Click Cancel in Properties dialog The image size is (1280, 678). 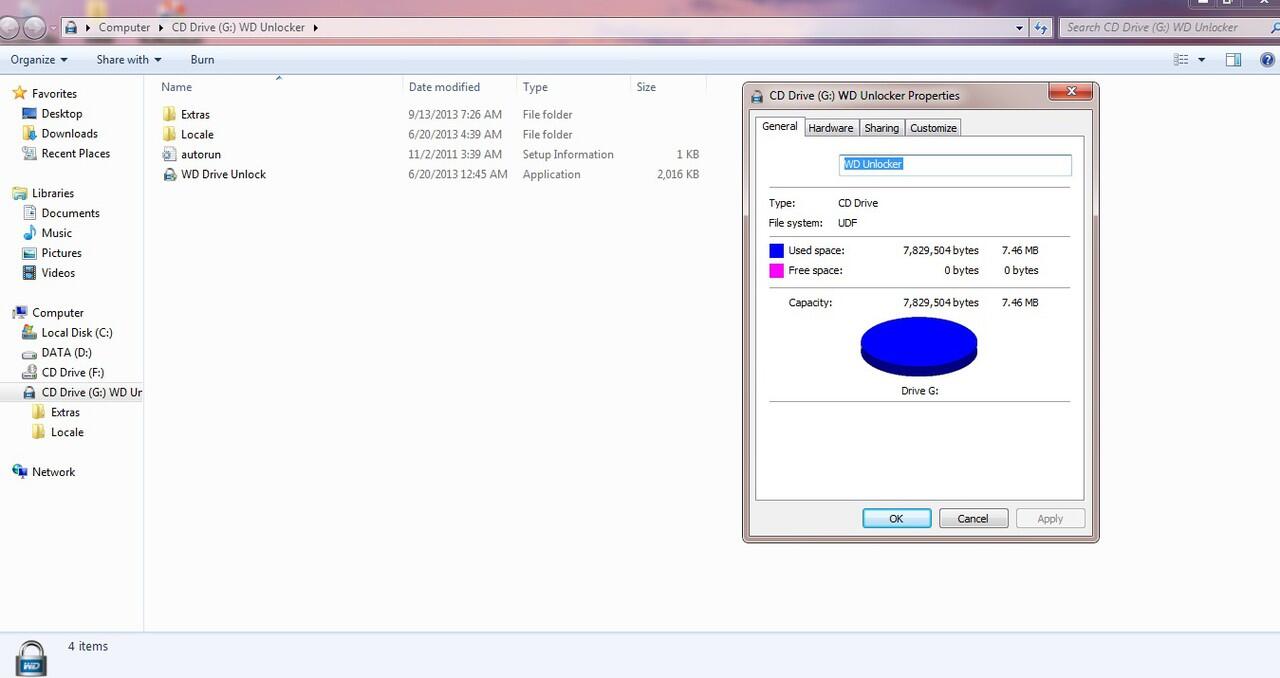(973, 519)
